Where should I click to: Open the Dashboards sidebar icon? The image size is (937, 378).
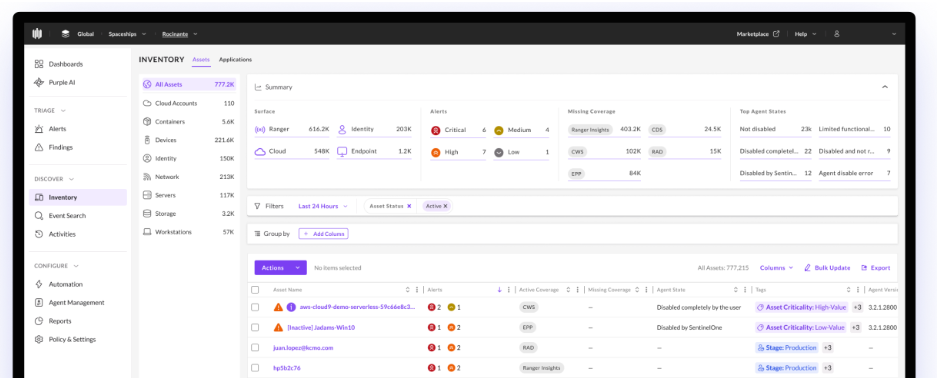(39, 64)
